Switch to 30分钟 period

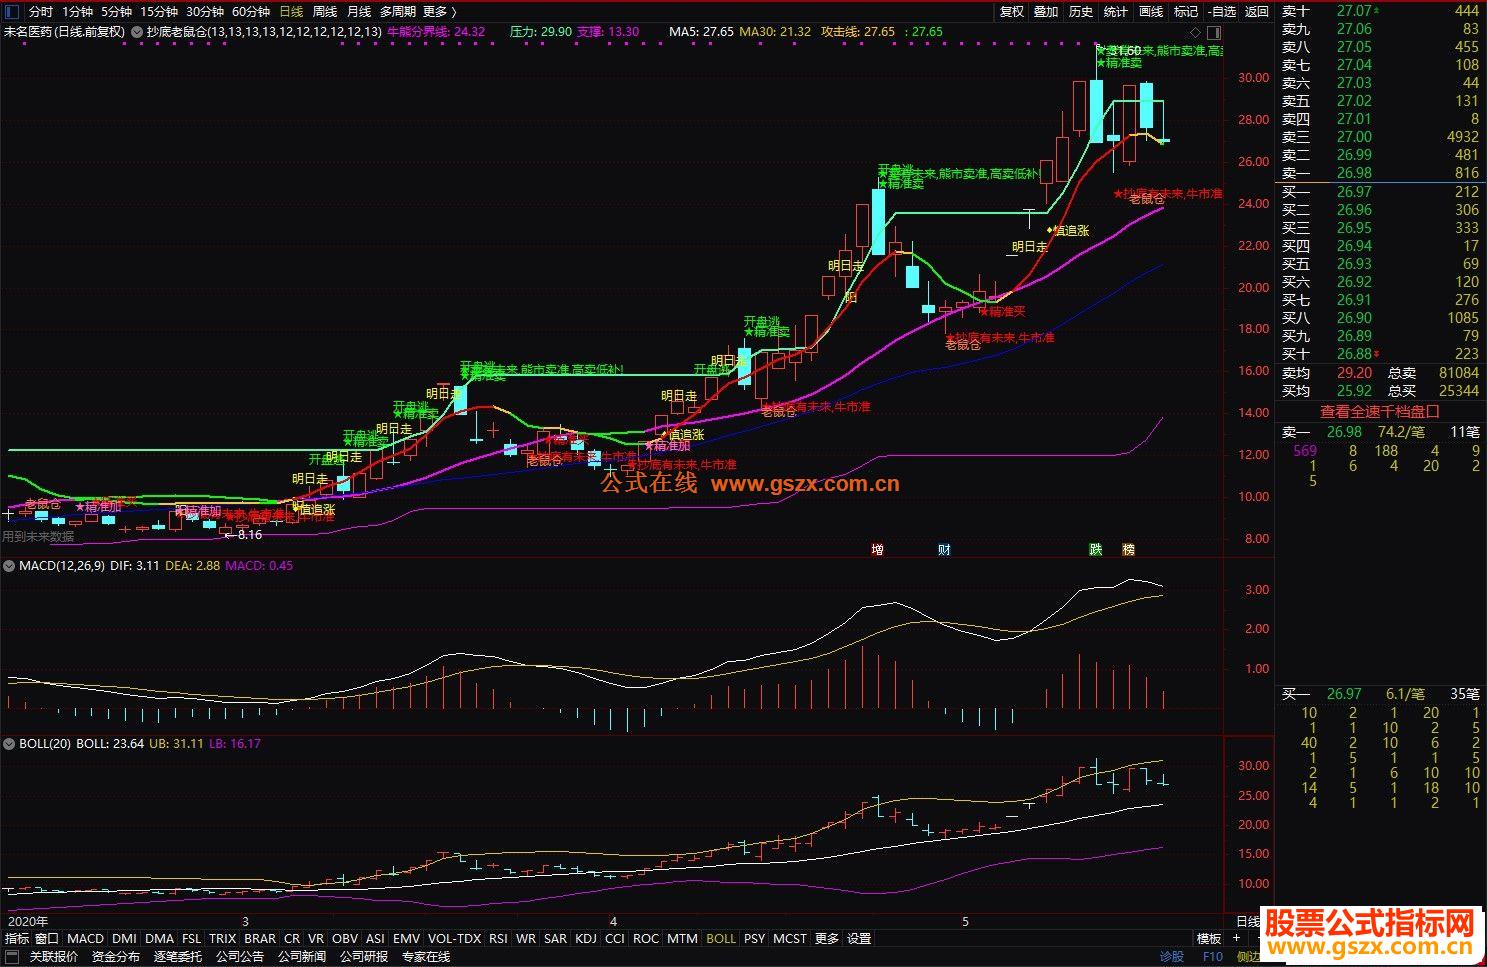tap(204, 12)
